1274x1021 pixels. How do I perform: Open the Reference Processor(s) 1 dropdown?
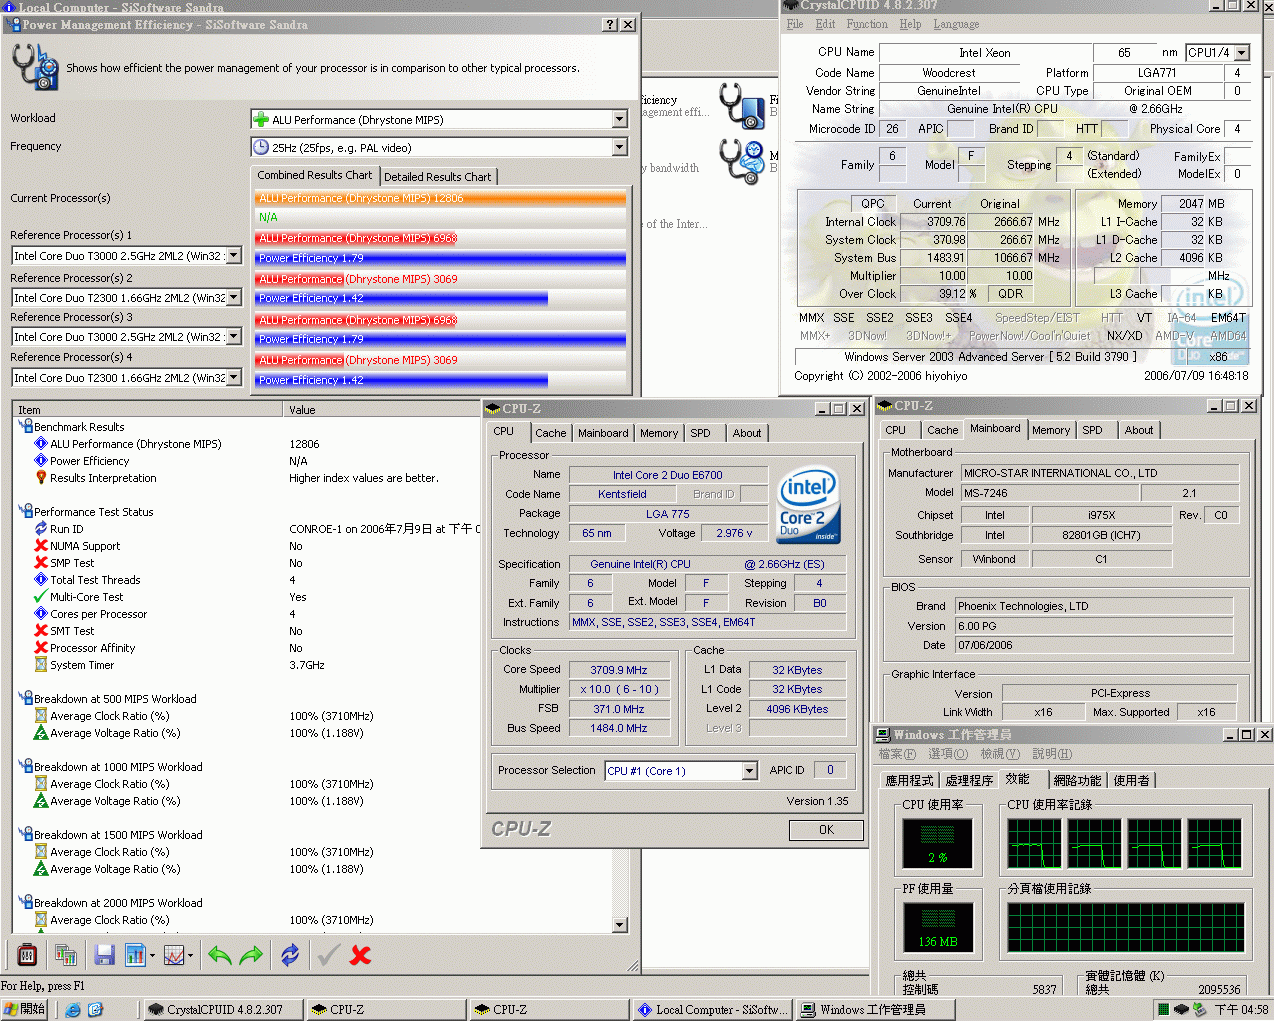[x=234, y=256]
